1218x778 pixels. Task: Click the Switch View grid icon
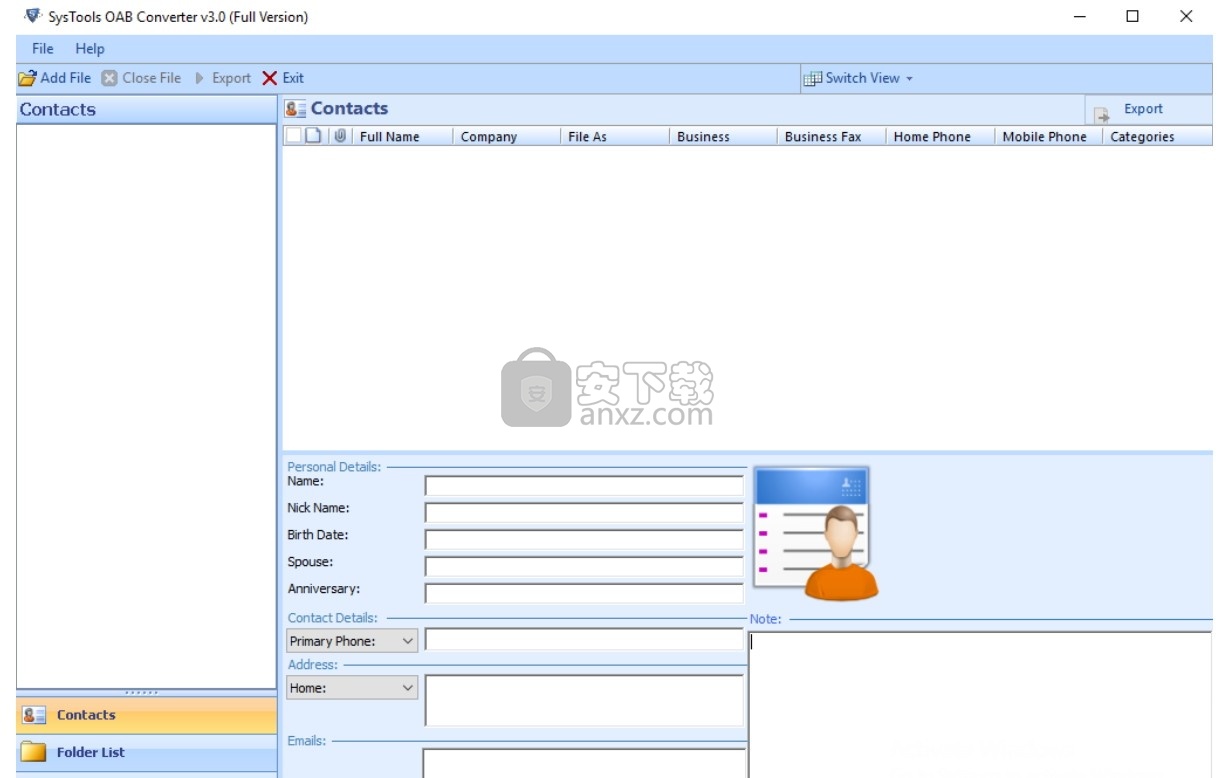(x=813, y=78)
